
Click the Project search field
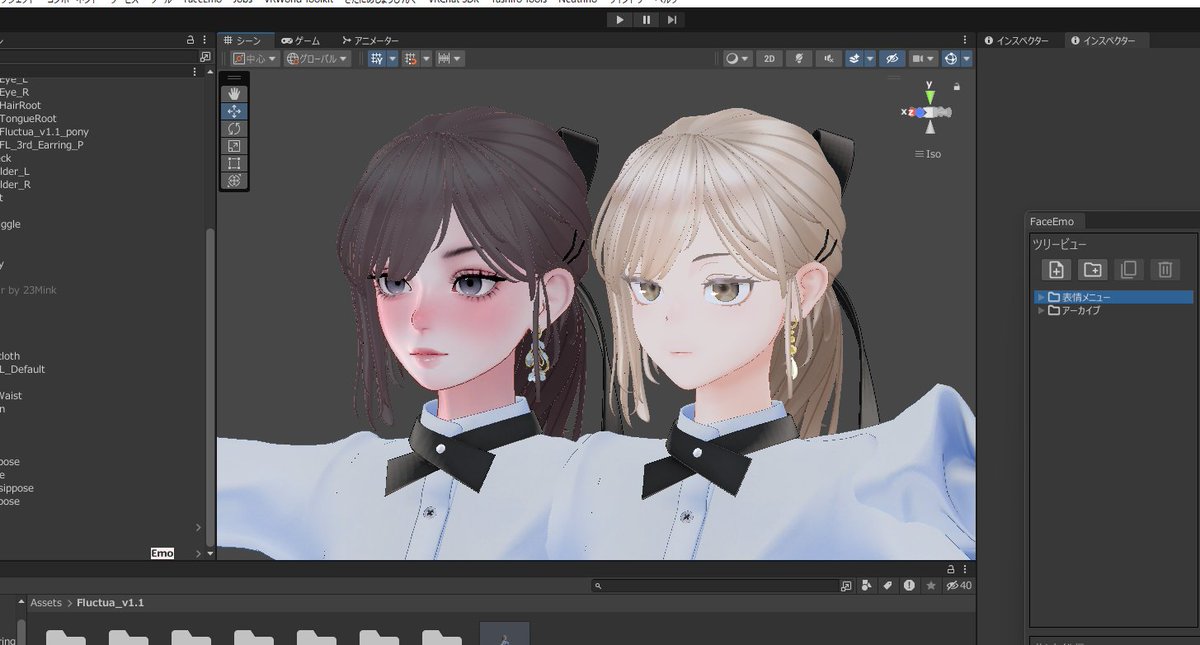[714, 585]
